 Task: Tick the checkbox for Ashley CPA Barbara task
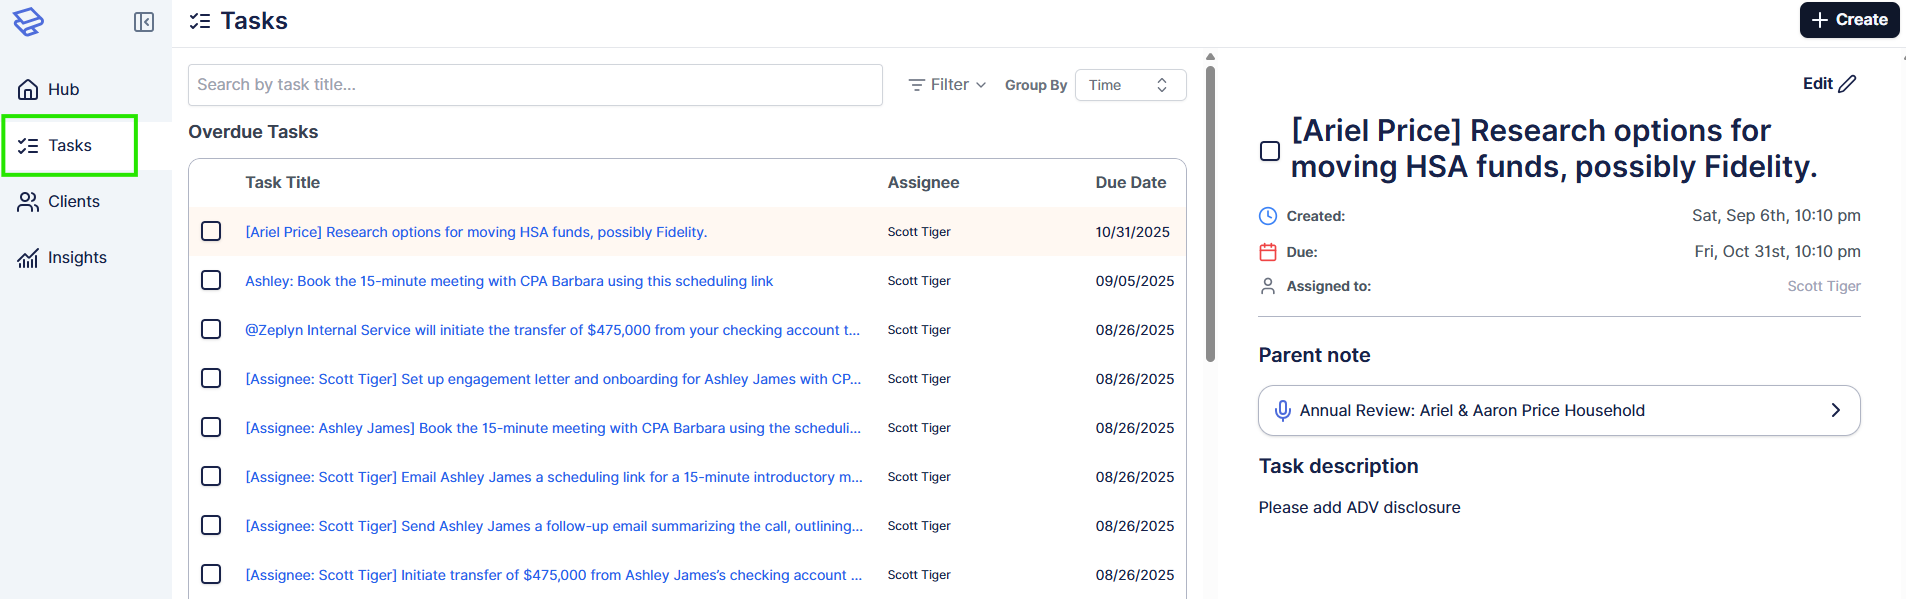click(211, 281)
